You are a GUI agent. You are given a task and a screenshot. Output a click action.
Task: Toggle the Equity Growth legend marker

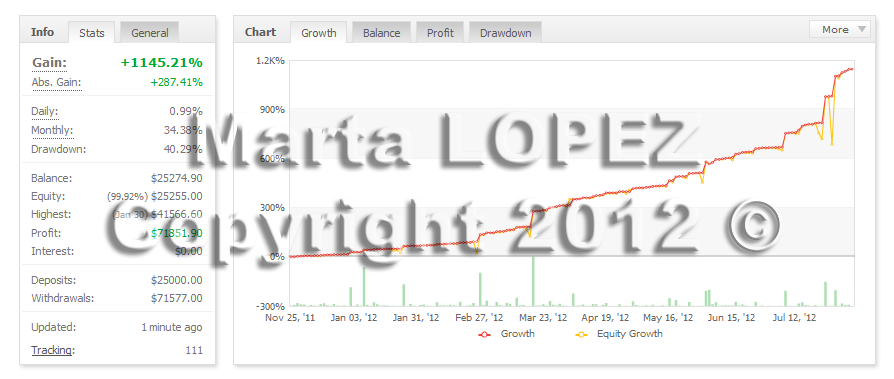(581, 335)
